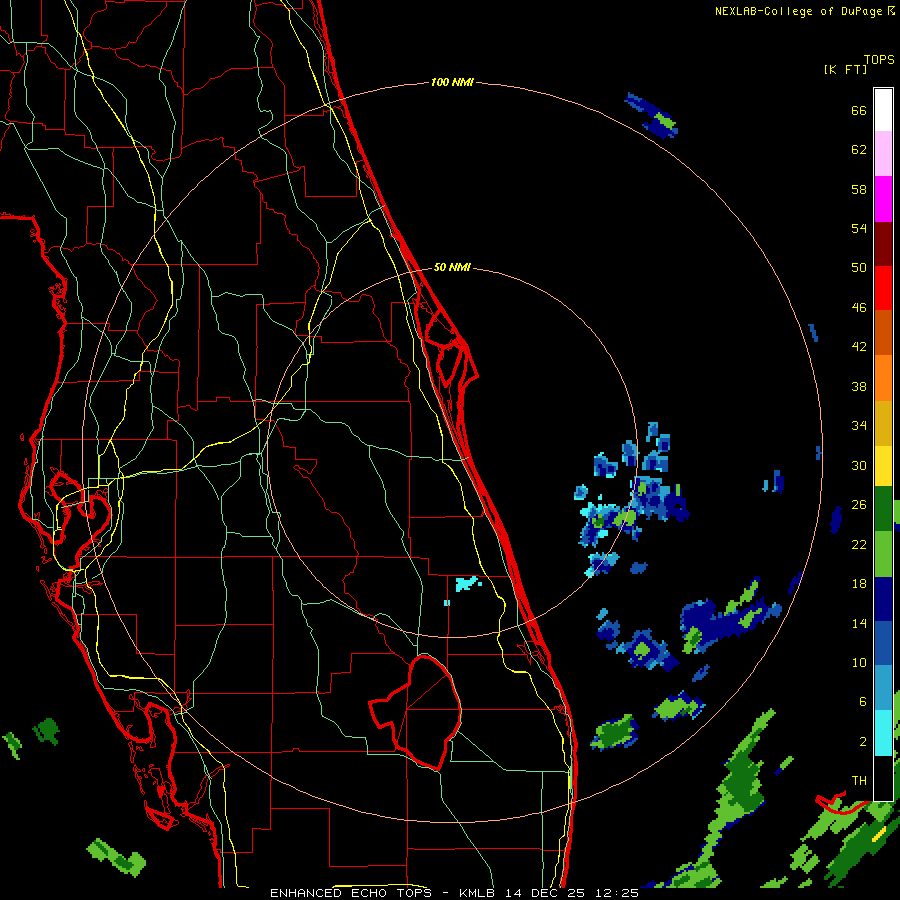Click the 14 legend value
The image size is (900, 900).
coord(859,623)
